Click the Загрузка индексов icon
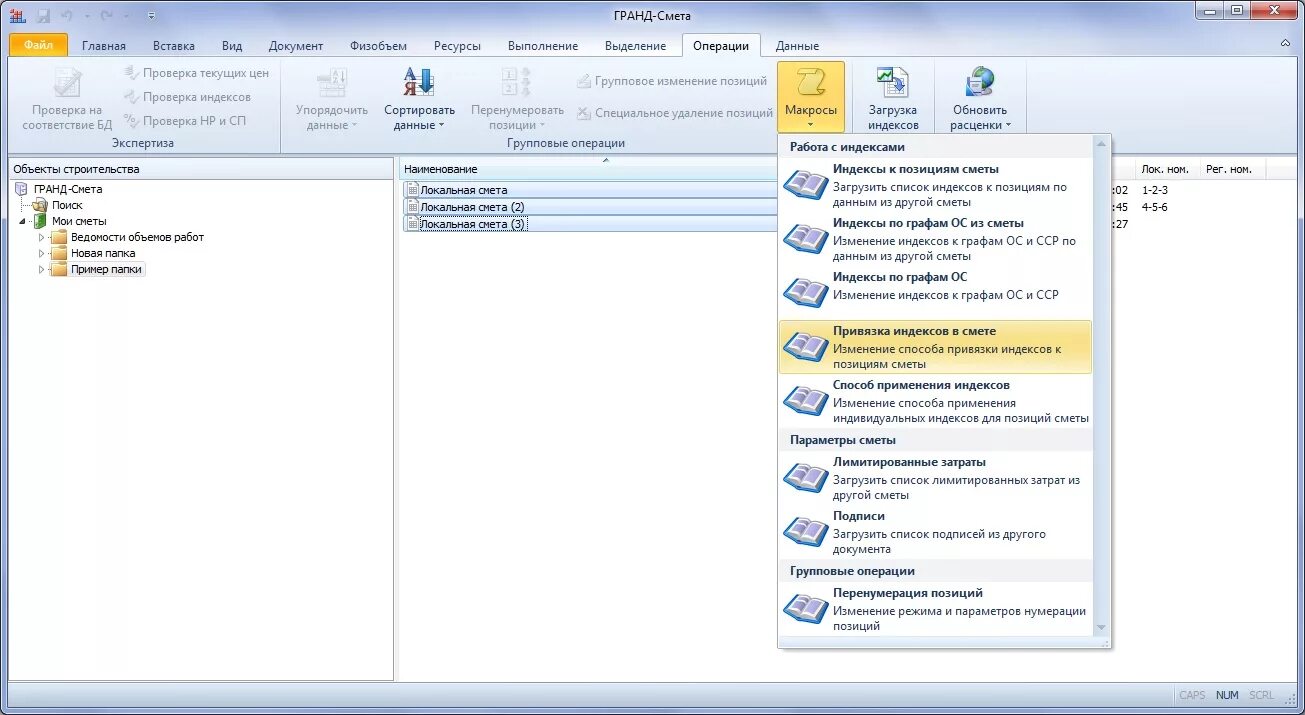Image resolution: width=1305 pixels, height=715 pixels. pos(893,82)
